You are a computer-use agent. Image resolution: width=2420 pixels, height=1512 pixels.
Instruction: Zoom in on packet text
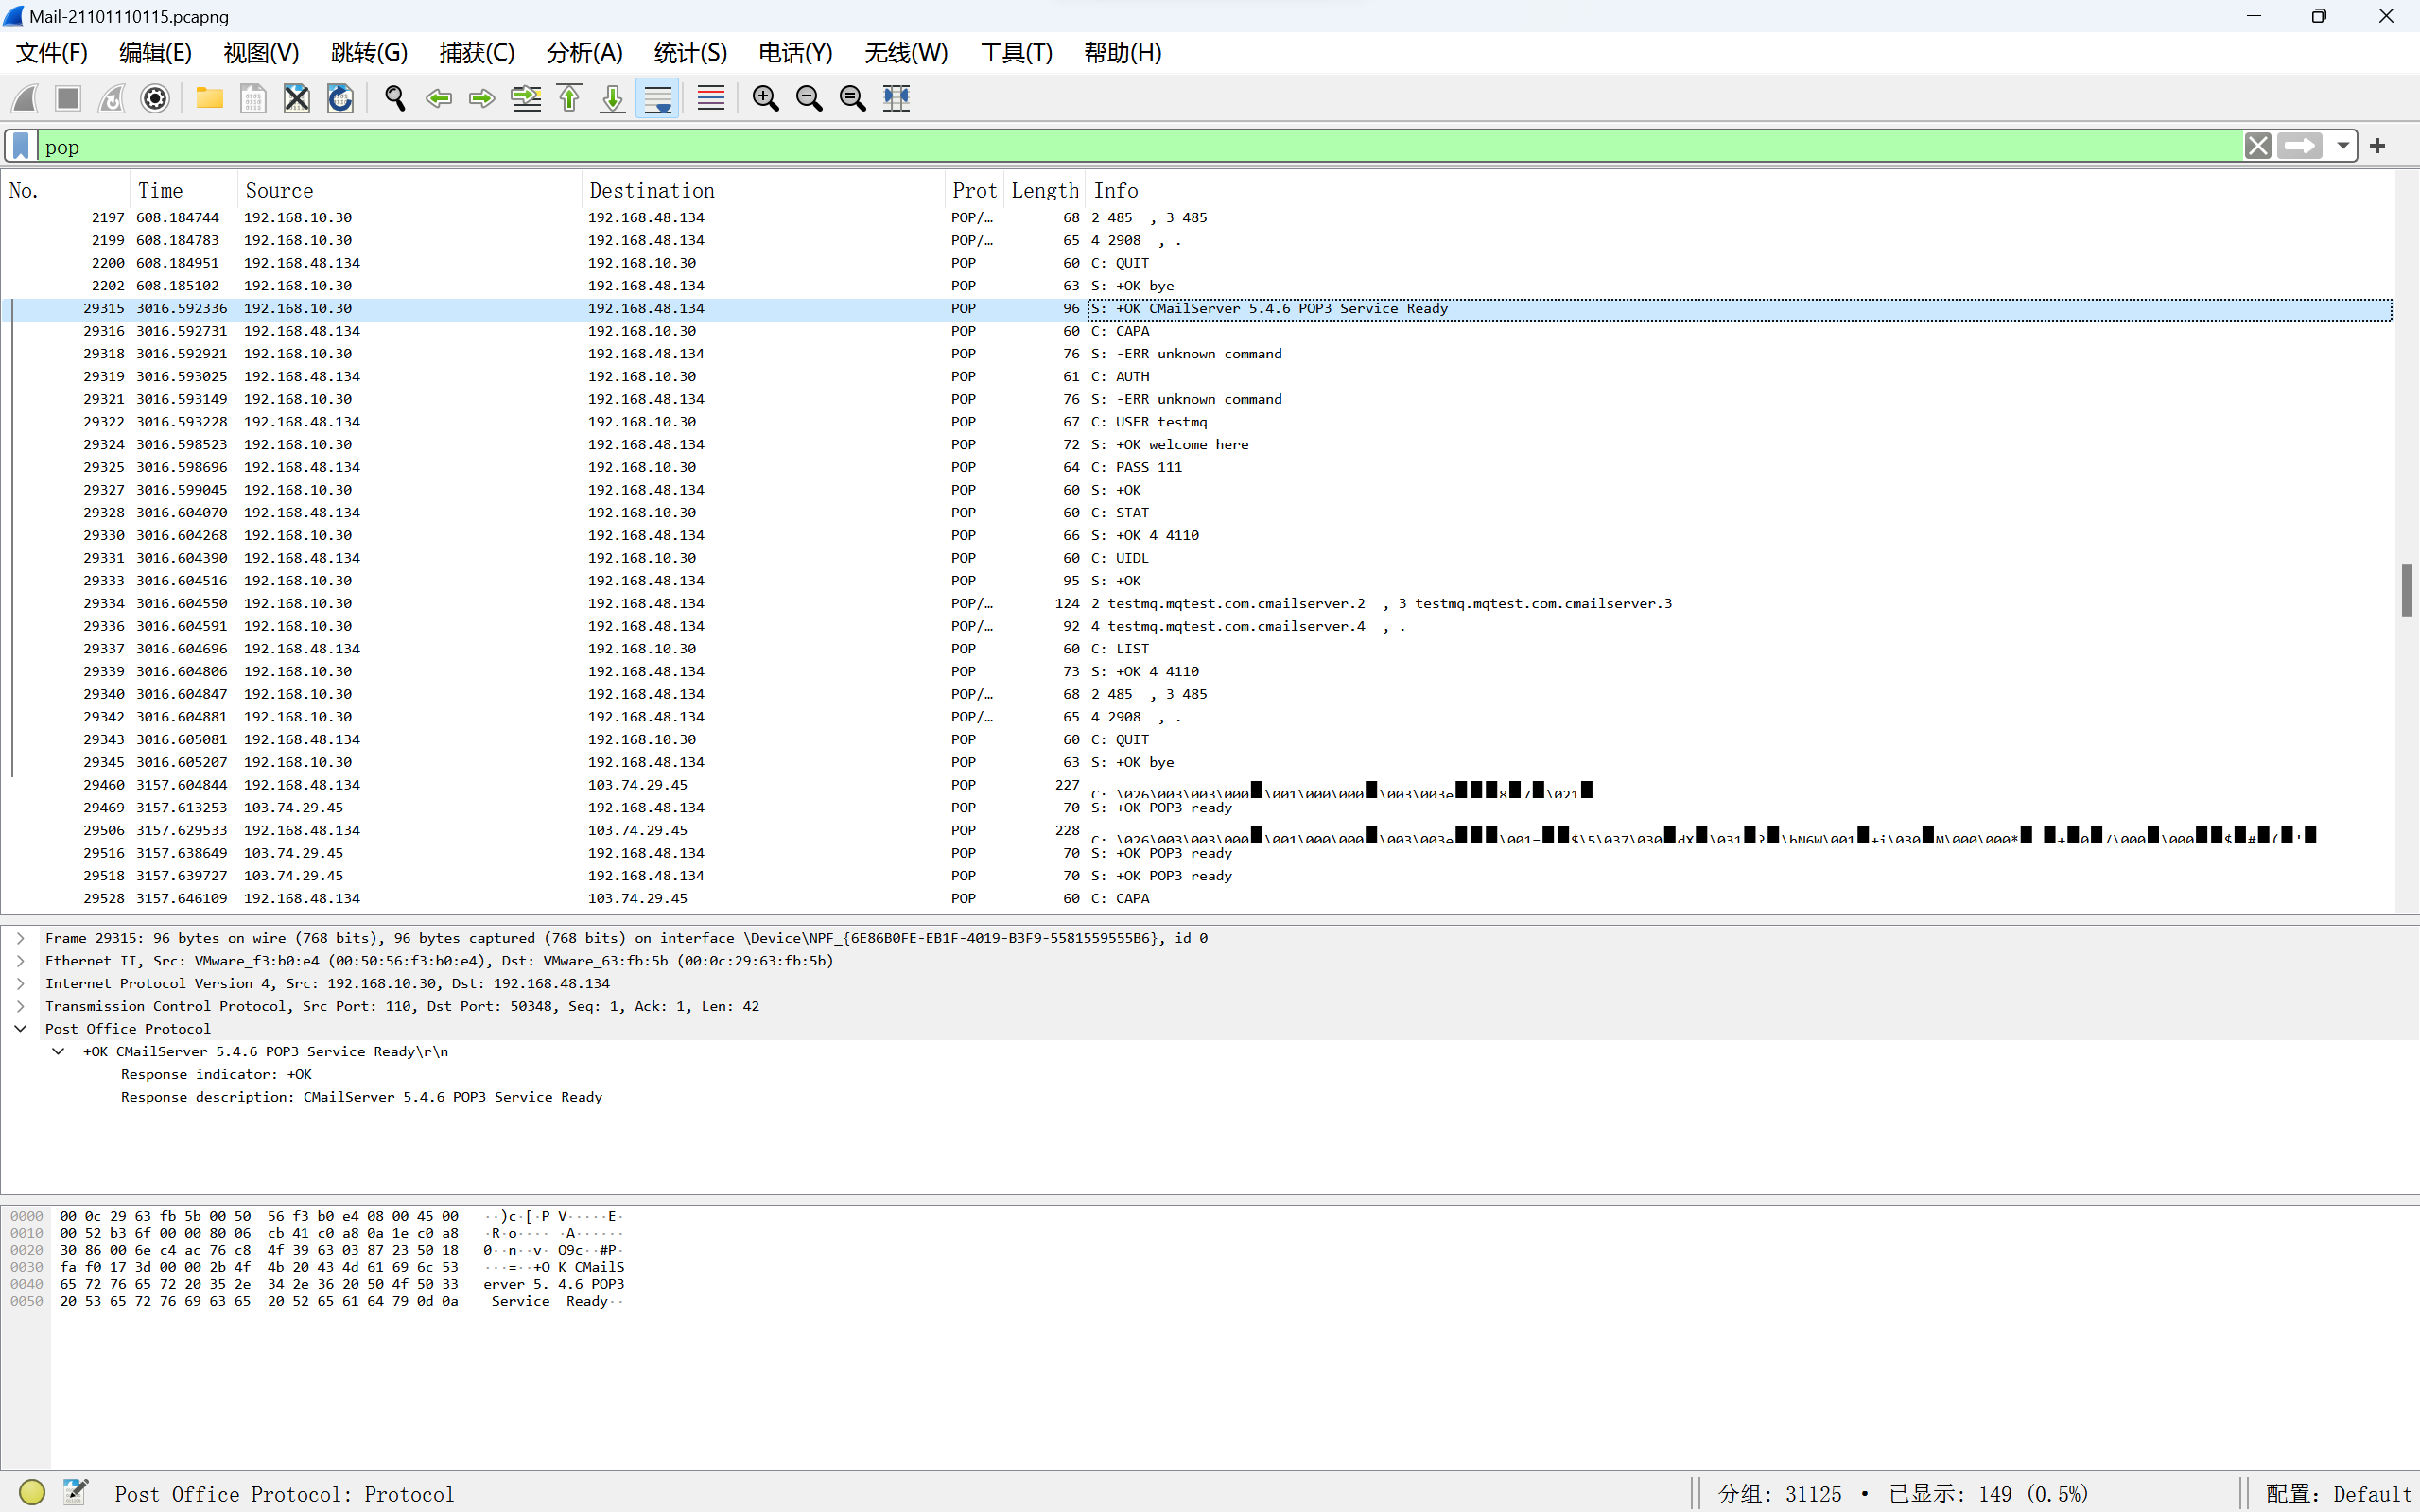(766, 98)
